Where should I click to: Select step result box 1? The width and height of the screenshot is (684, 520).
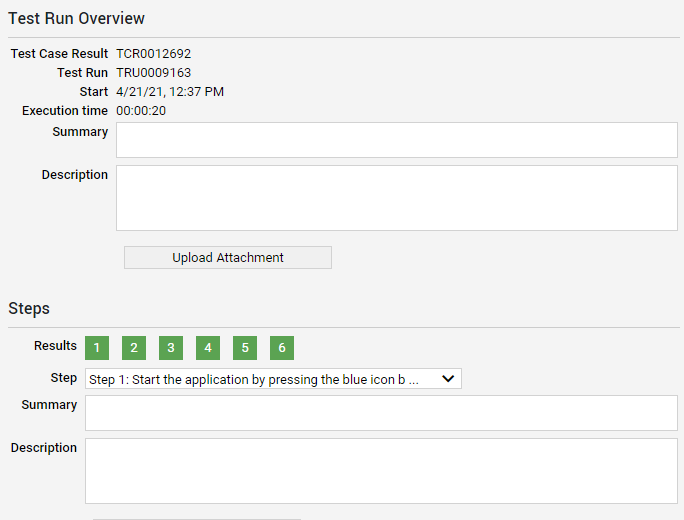click(x=97, y=347)
